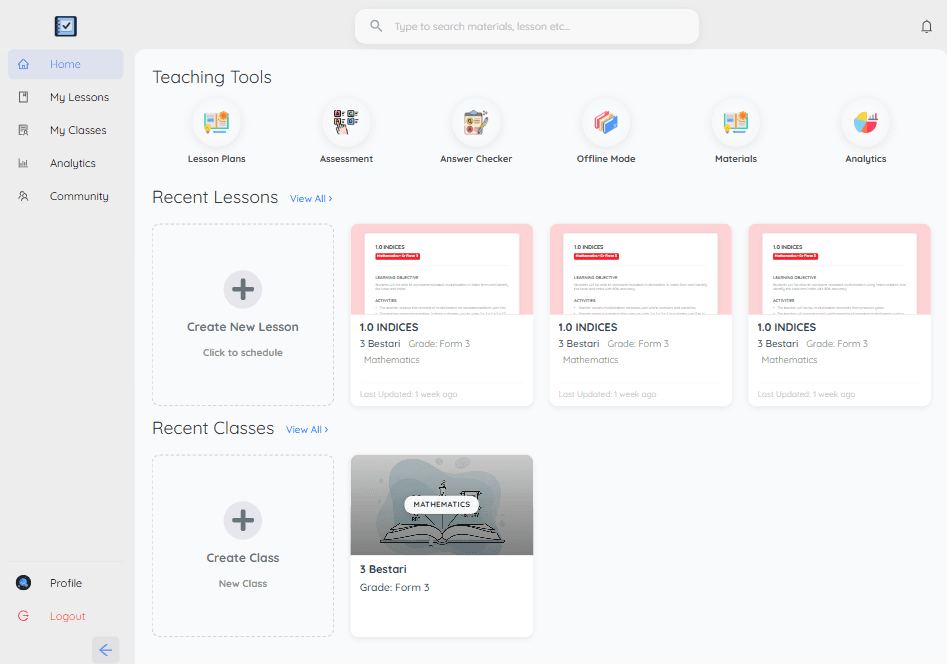
Task: Open Profile from the sidebar avatar icon
Action: tap(23, 582)
